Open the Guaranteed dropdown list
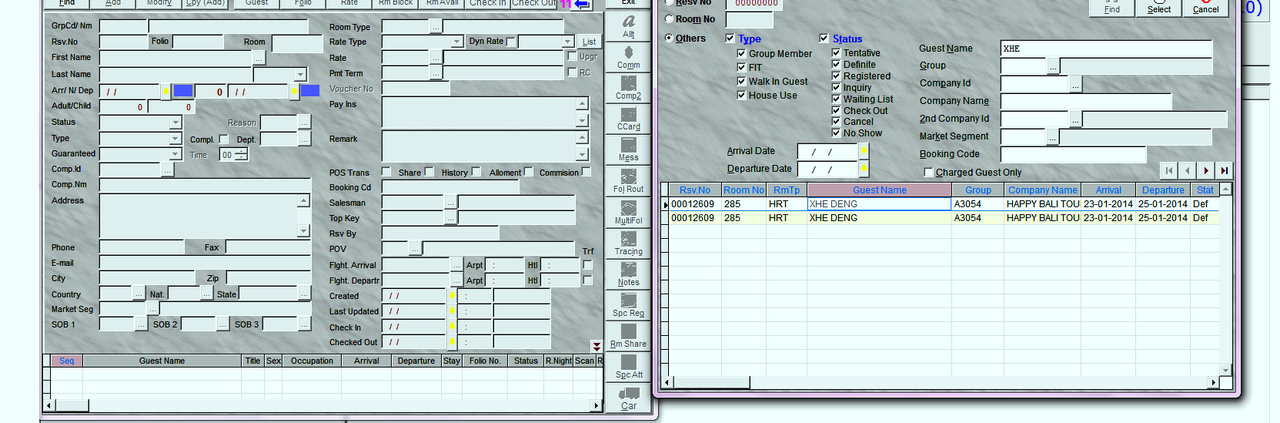The width and height of the screenshot is (1280, 423). (175, 154)
